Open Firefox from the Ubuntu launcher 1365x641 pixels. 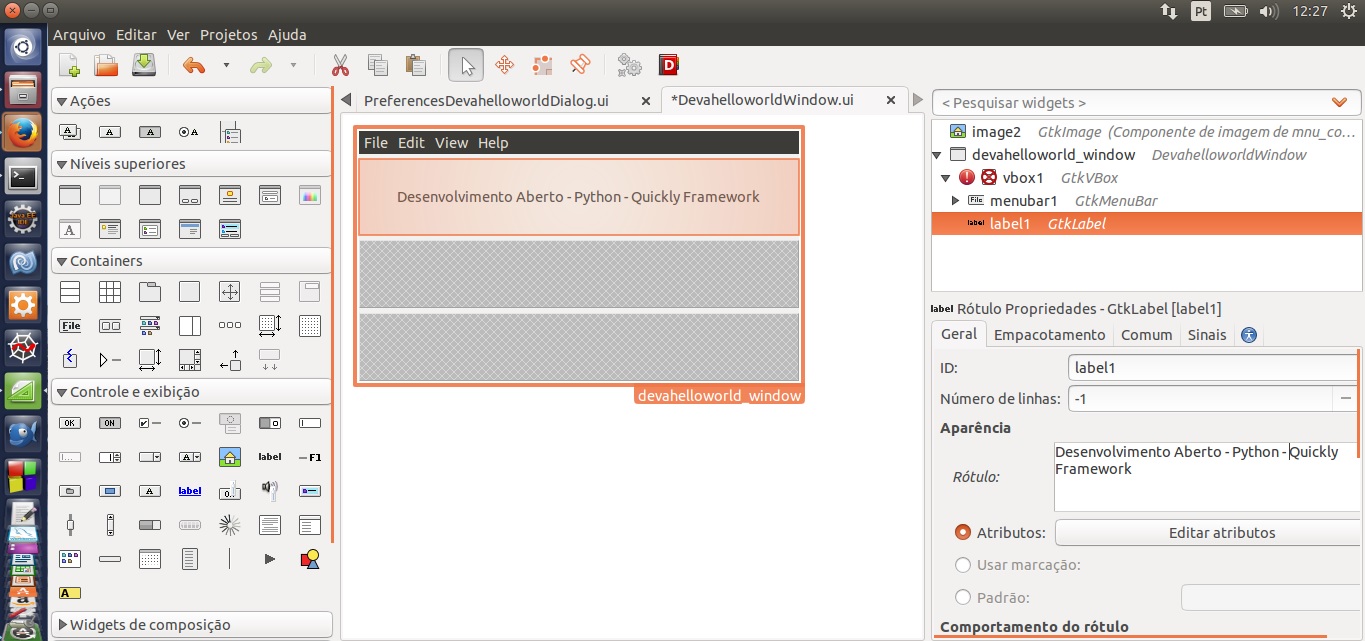click(23, 133)
